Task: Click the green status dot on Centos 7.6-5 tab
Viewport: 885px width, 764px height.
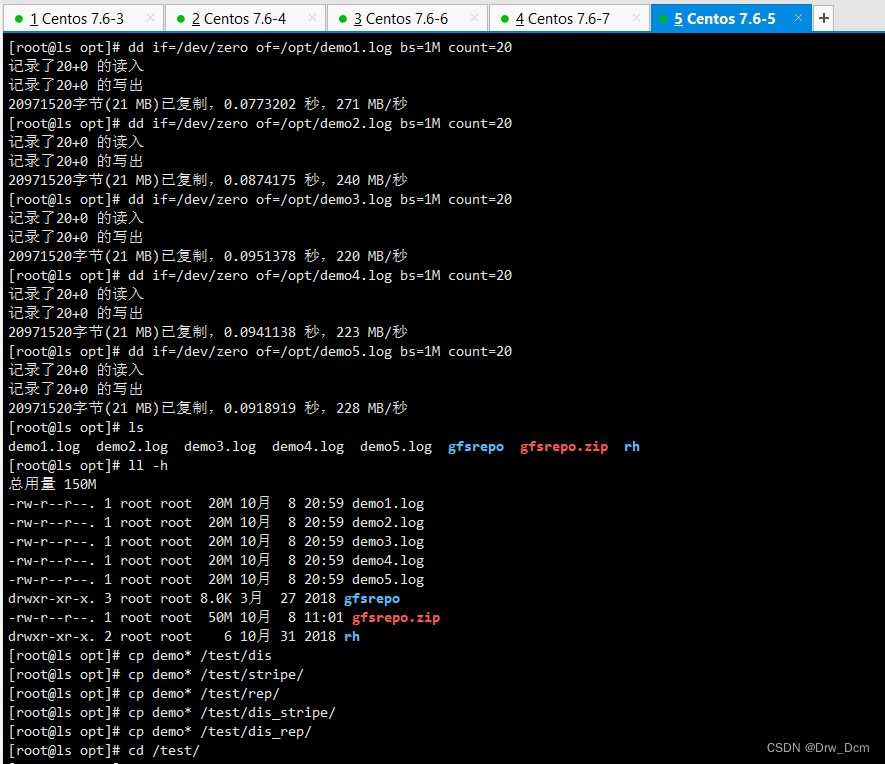Action: pyautogui.click(x=663, y=19)
